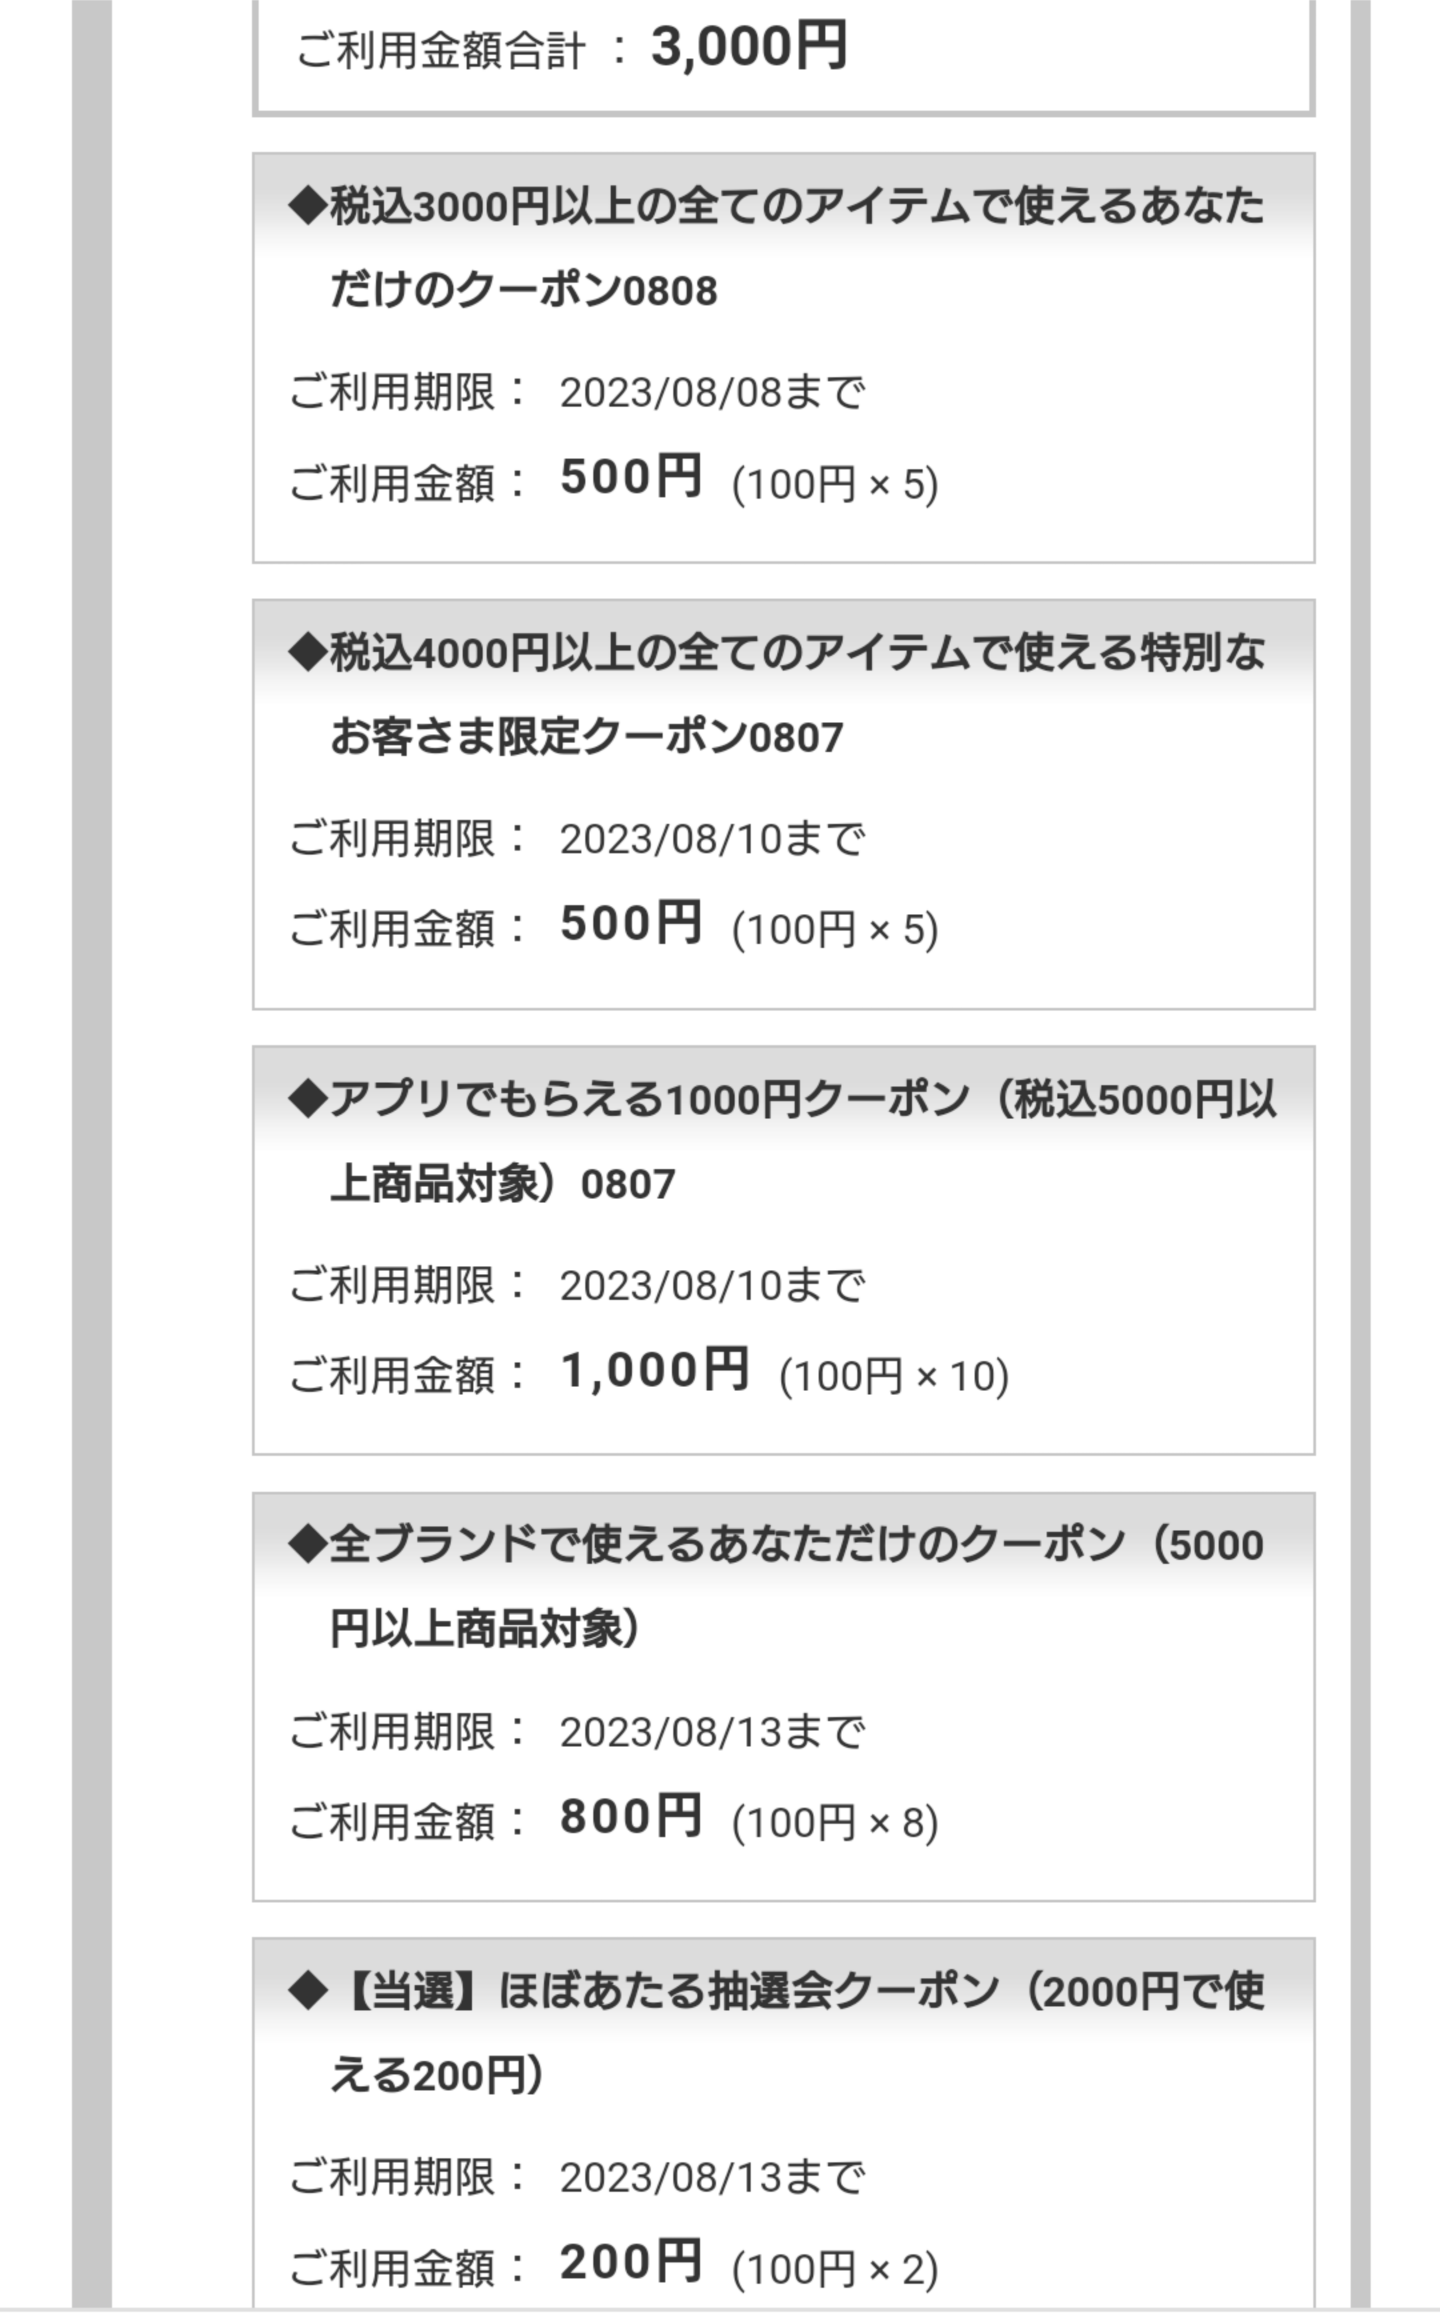Image resolution: width=1440 pixels, height=2319 pixels.
Task: Click the 3,000円 total usage amount
Action: (748, 47)
